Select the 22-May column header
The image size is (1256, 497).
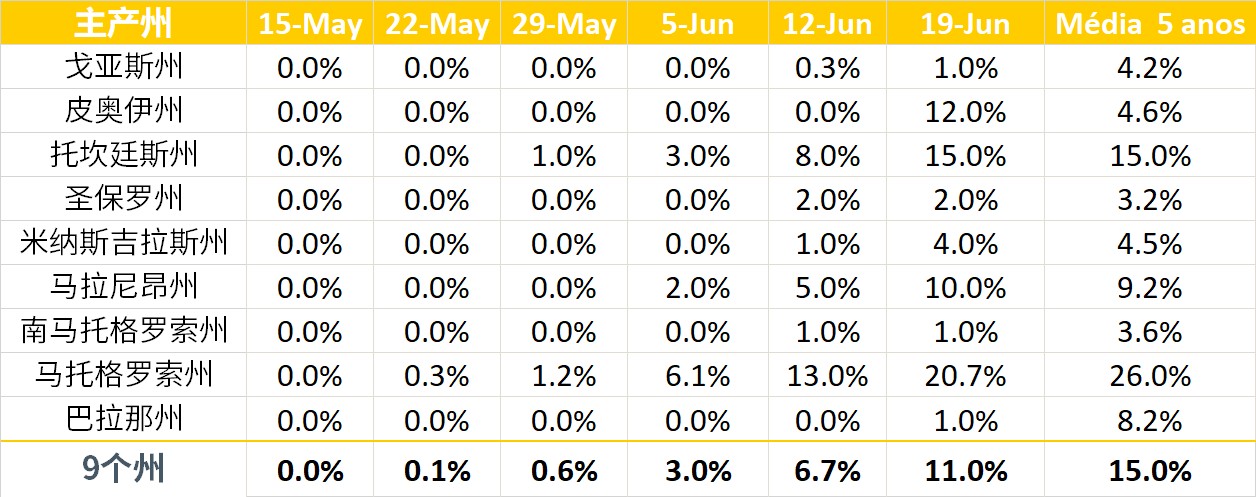coord(436,25)
